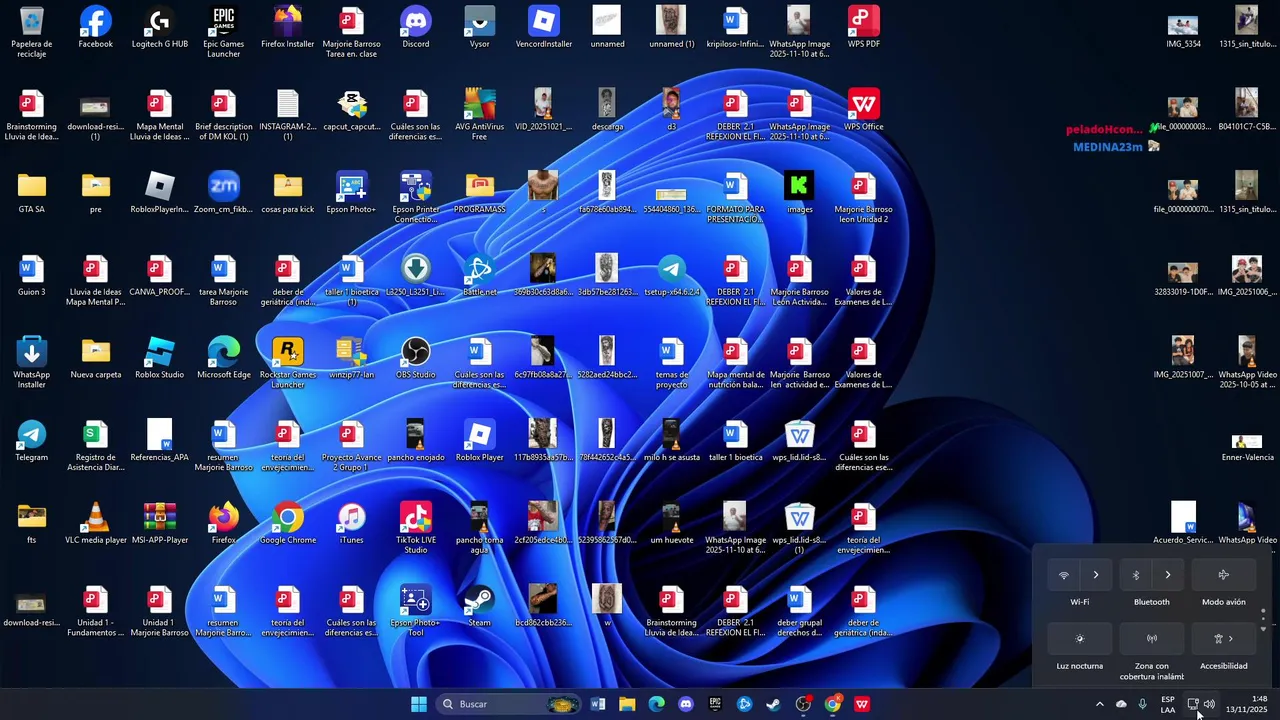Turn on Luz nocturna
This screenshot has height=720, width=1280.
(x=1080, y=638)
